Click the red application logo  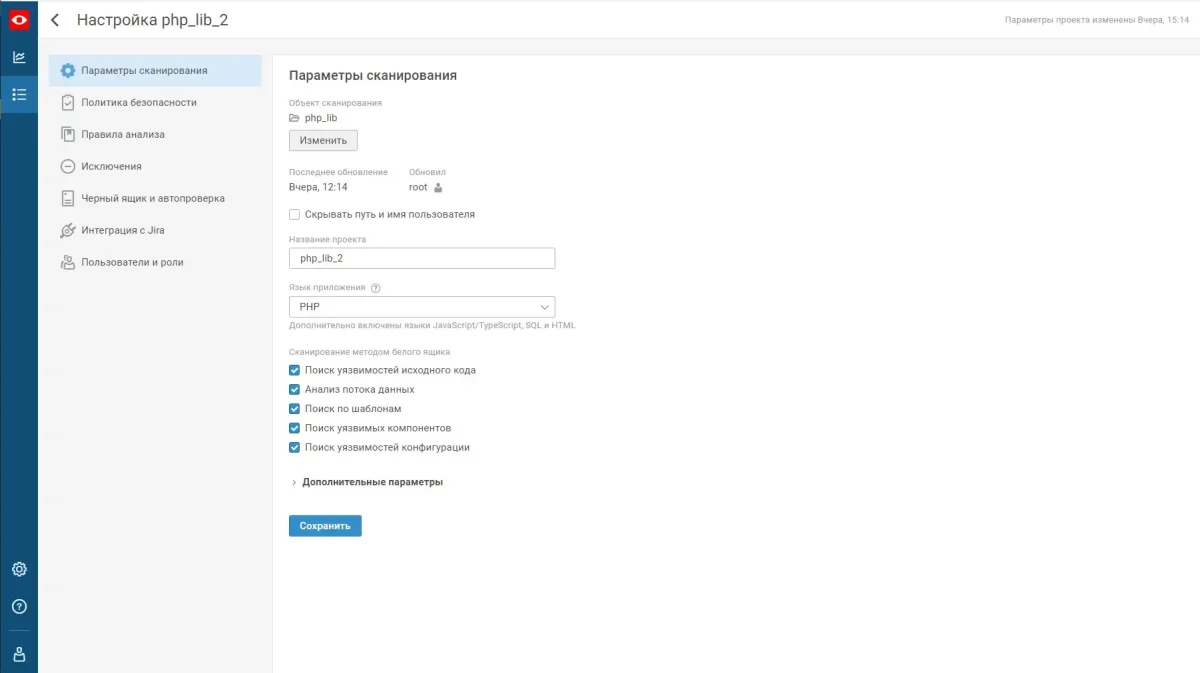pos(18,18)
